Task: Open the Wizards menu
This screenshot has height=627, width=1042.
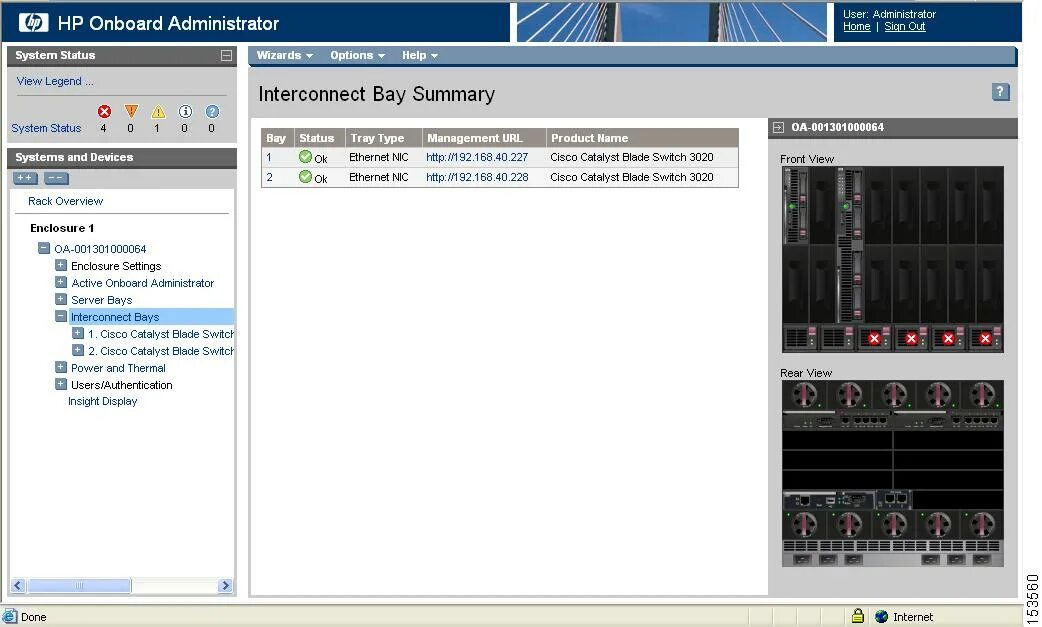Action: pyautogui.click(x=284, y=55)
